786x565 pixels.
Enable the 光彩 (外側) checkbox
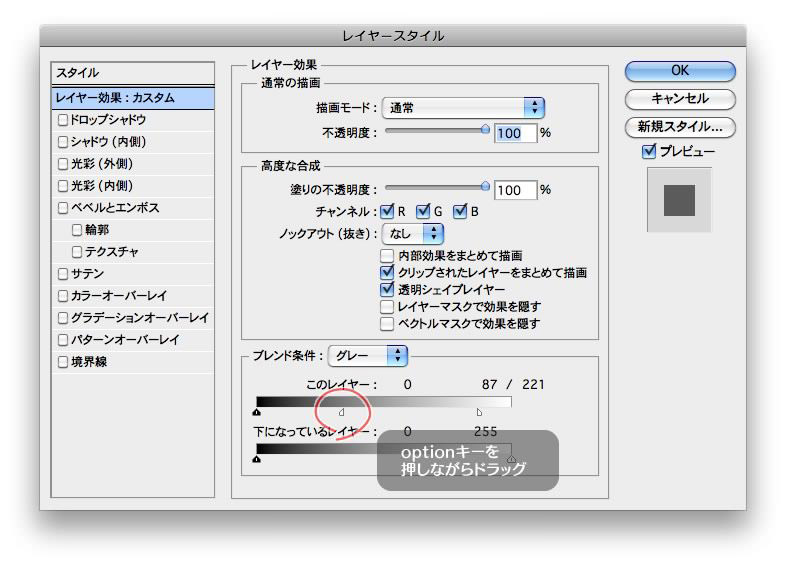[63, 164]
